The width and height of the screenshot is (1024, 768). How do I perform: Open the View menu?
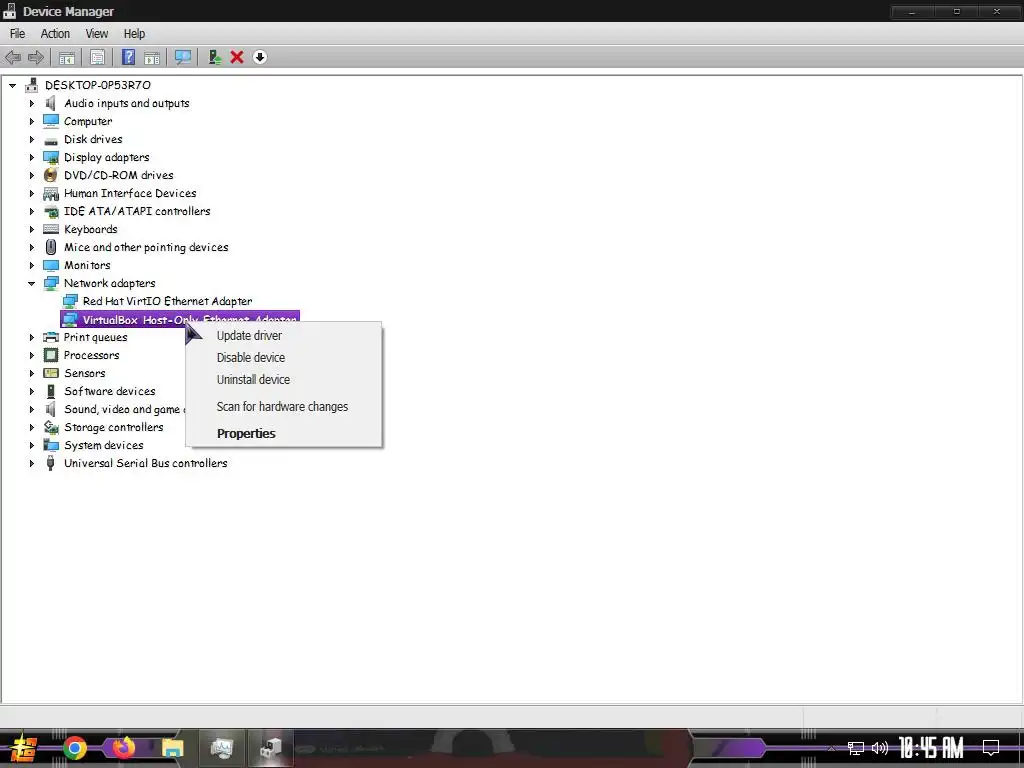pos(97,34)
